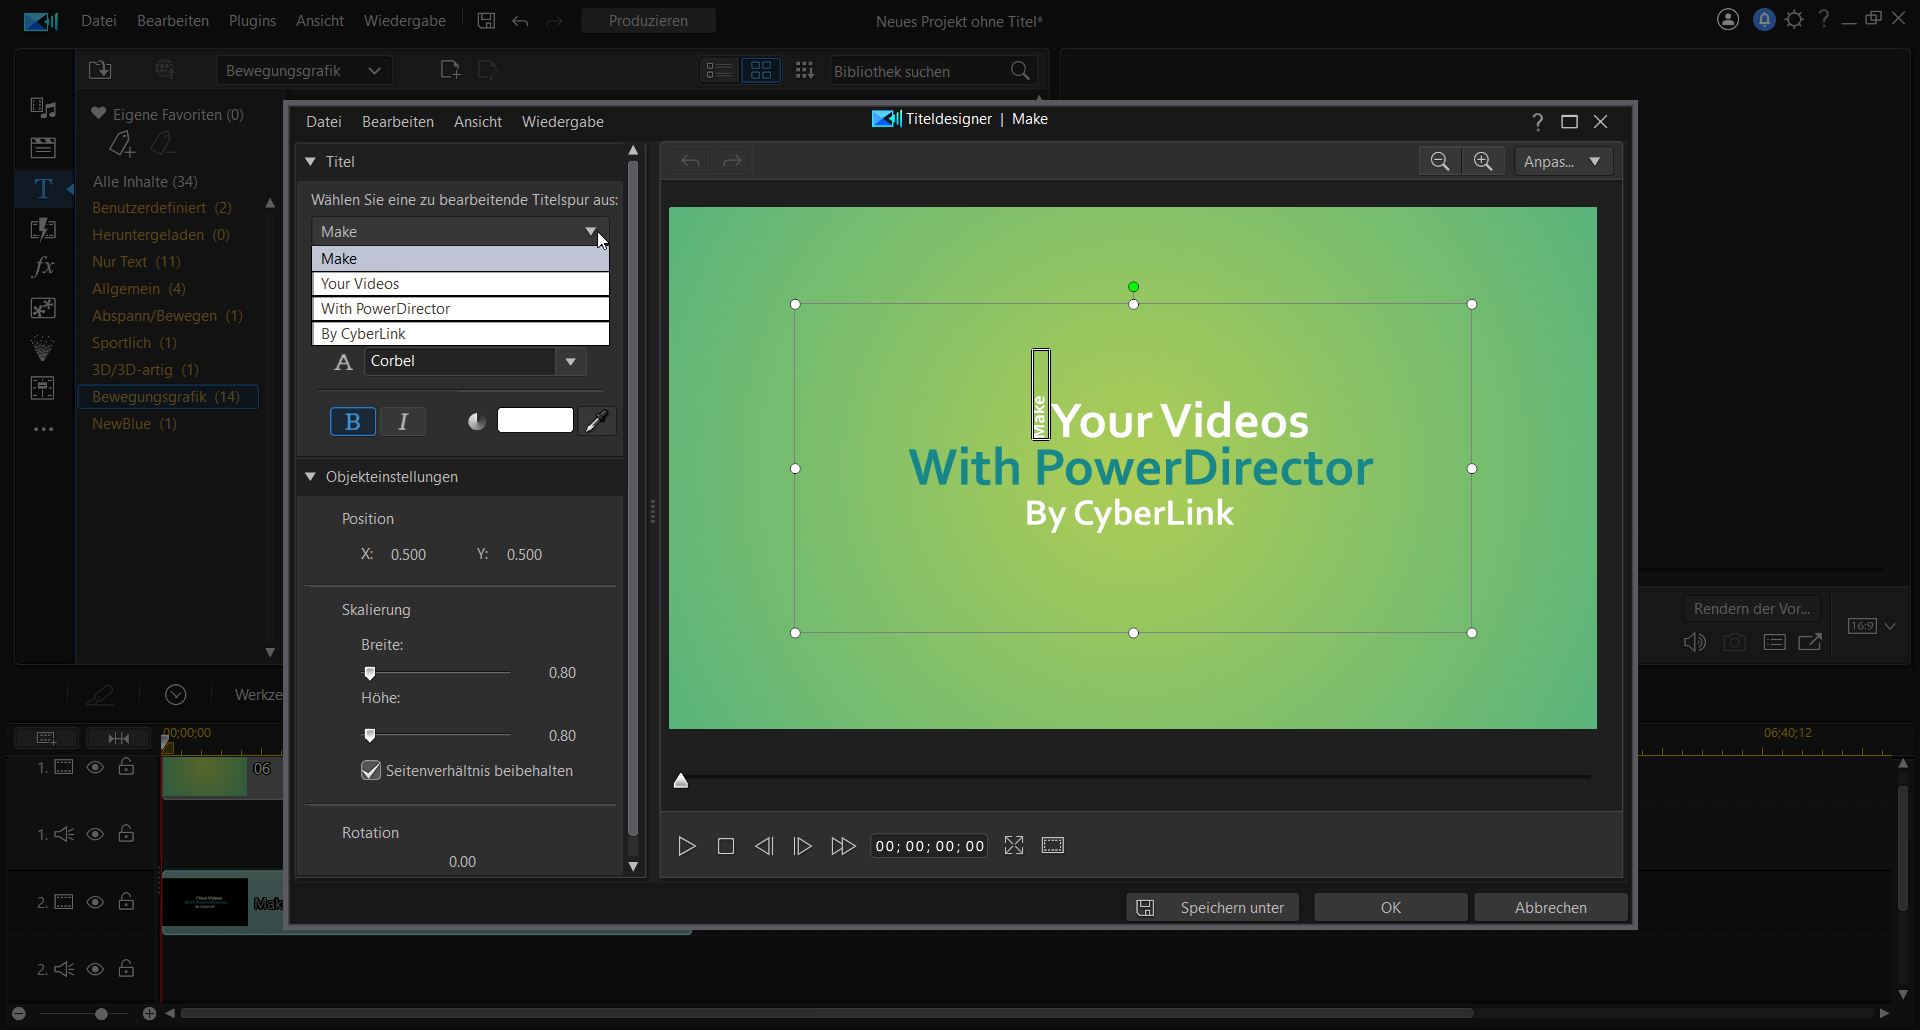Open 16:9 aspect ratio dropdown
Viewport: 1920px width, 1030px height.
click(x=1872, y=626)
